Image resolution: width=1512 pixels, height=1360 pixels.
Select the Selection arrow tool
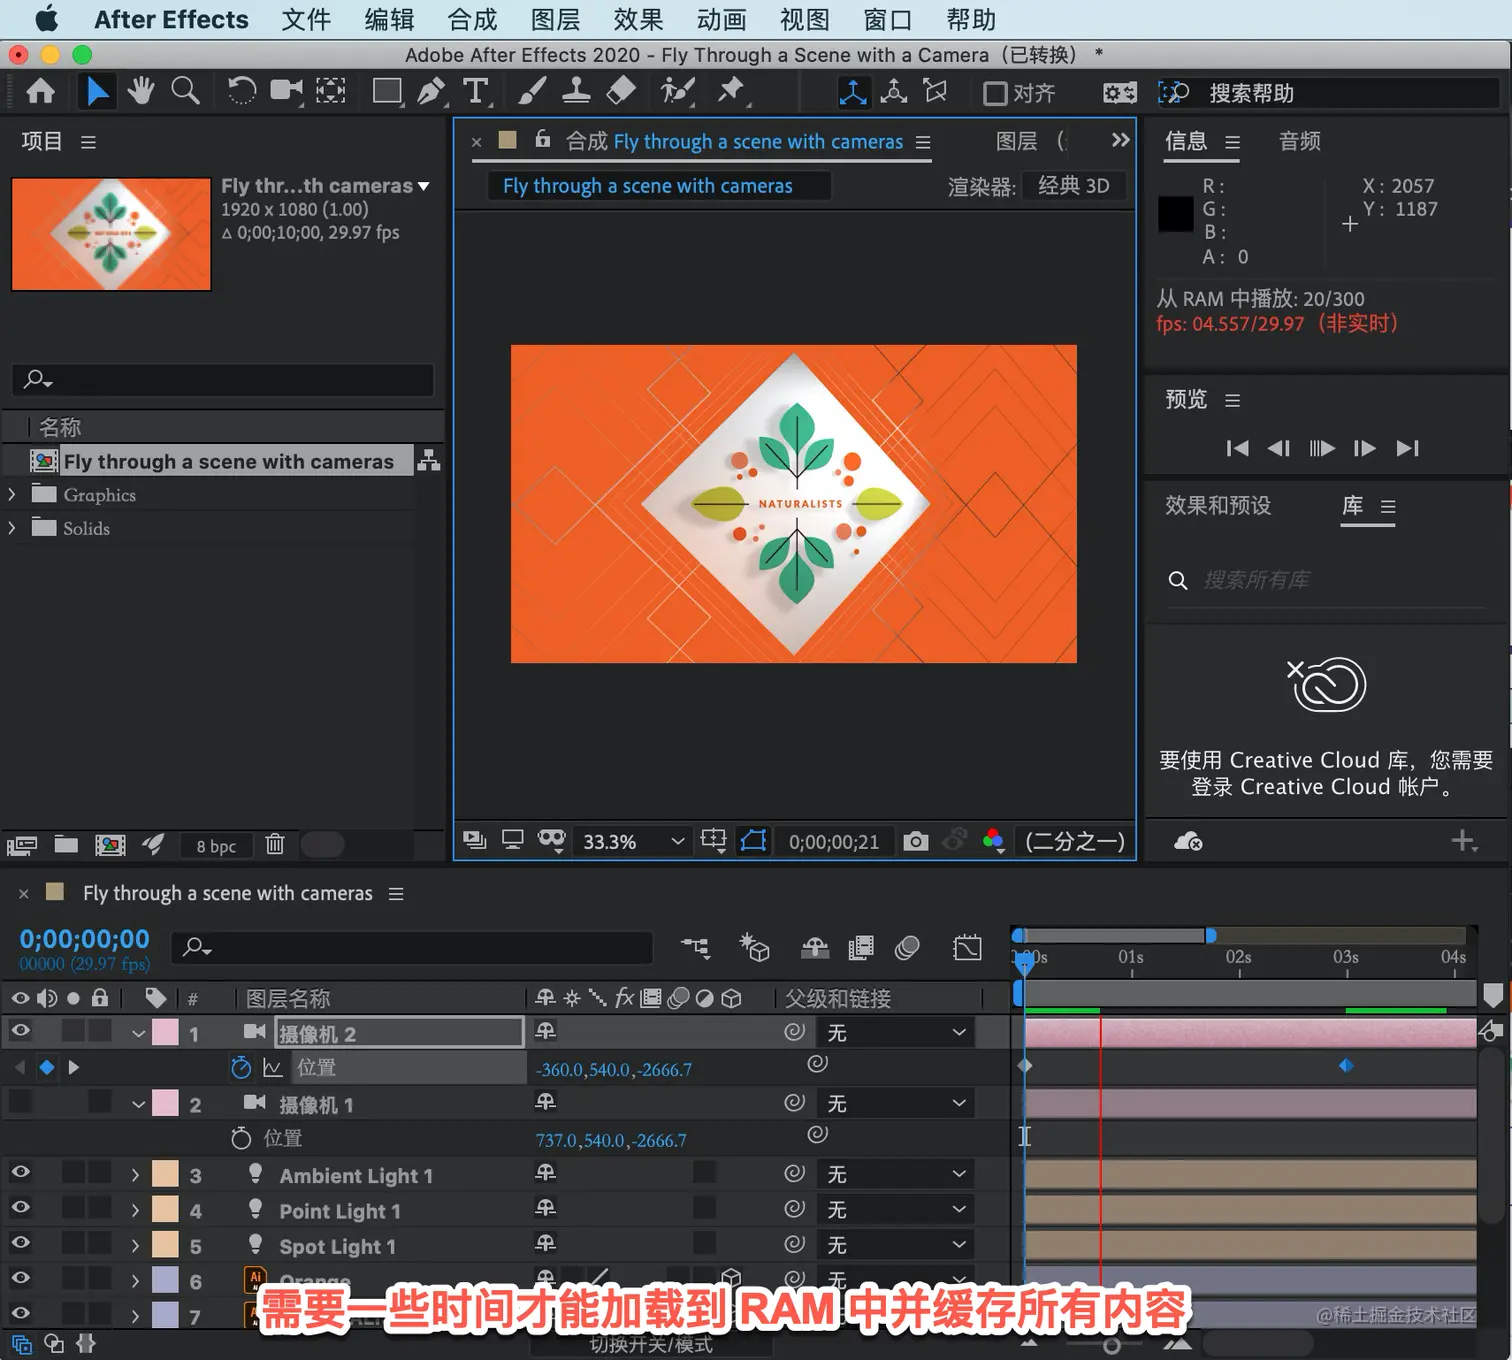coord(97,92)
